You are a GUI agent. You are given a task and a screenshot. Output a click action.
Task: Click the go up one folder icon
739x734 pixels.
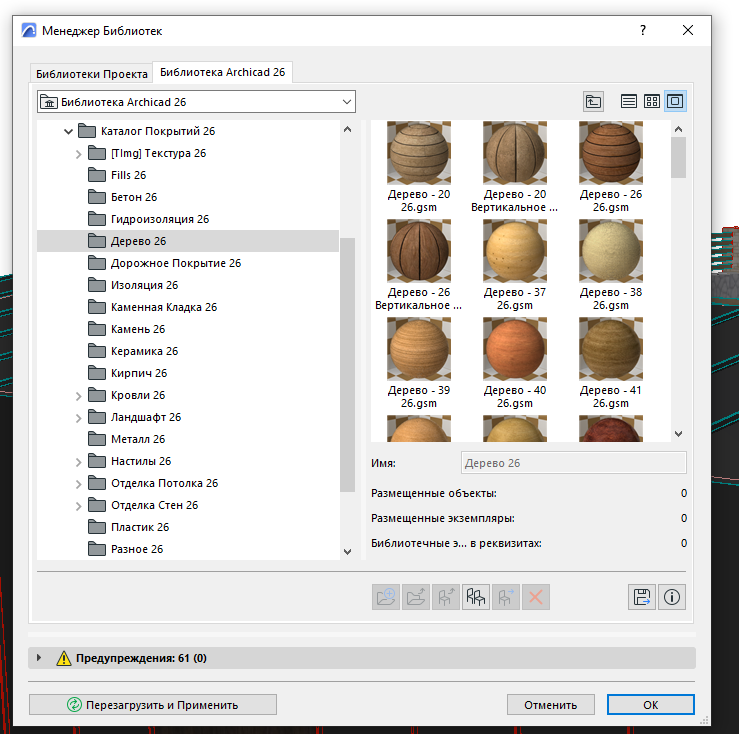[x=593, y=101]
